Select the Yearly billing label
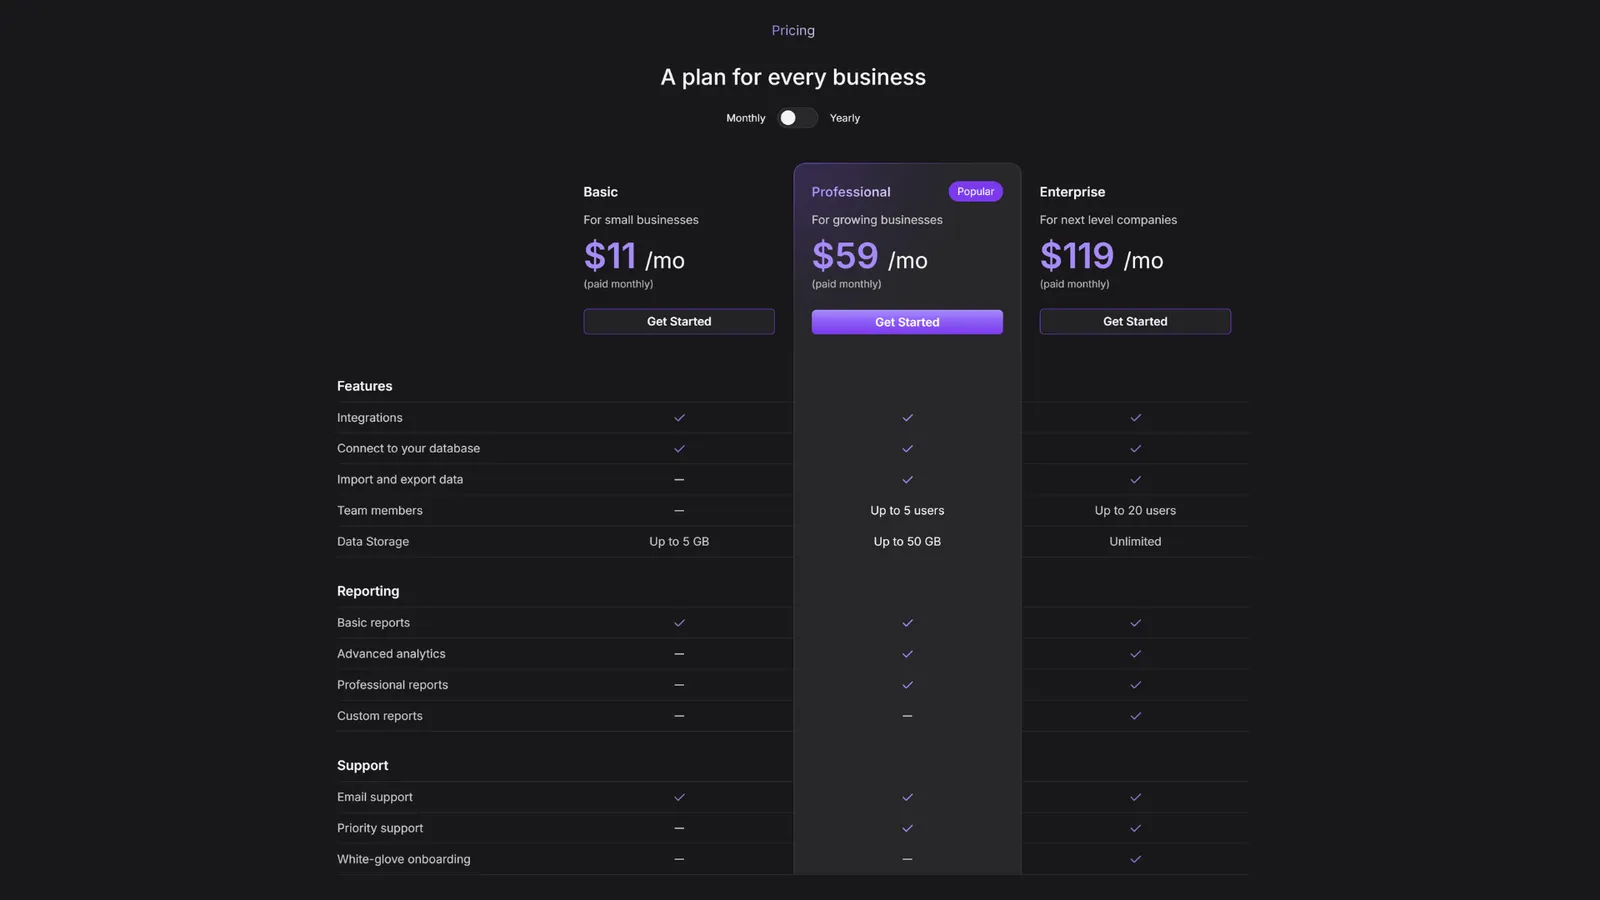 click(x=844, y=118)
